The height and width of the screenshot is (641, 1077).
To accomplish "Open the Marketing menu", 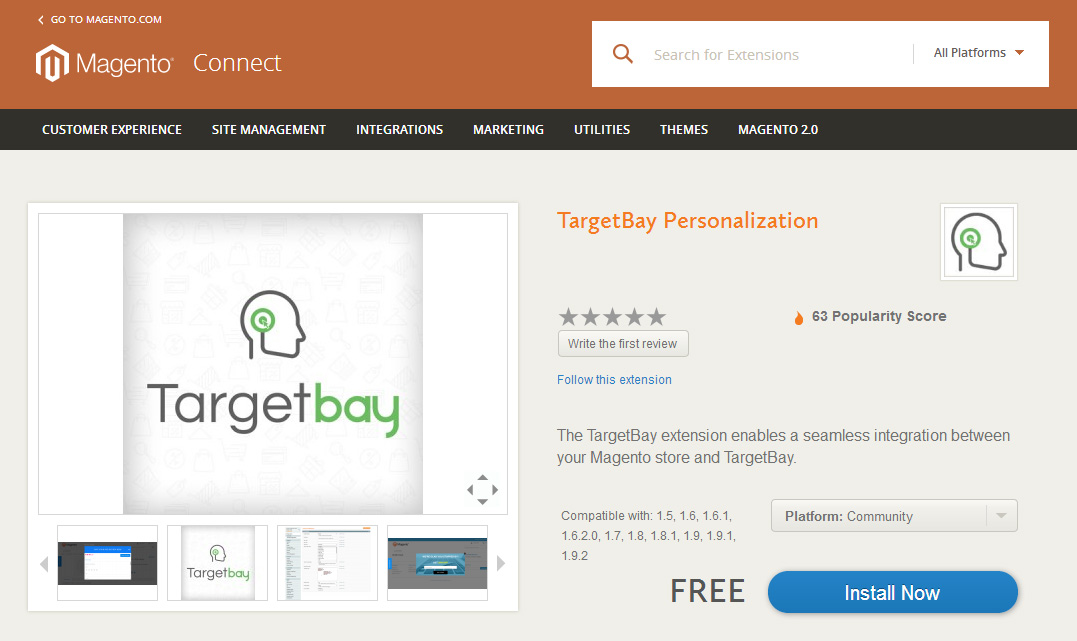I will pyautogui.click(x=508, y=130).
